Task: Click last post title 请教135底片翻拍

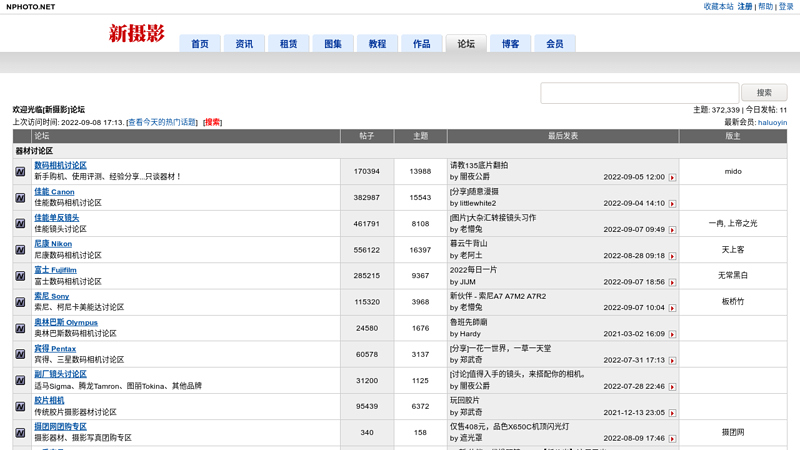Action: tap(479, 165)
